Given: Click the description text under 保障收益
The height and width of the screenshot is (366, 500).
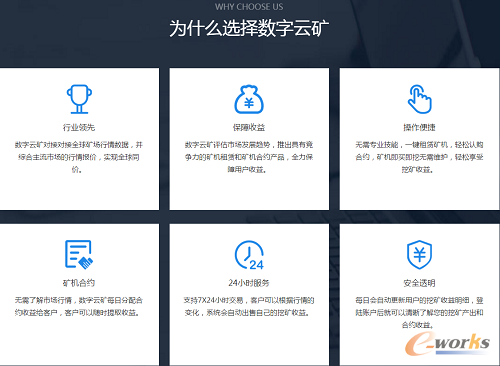Looking at the screenshot, I should 249,157.
